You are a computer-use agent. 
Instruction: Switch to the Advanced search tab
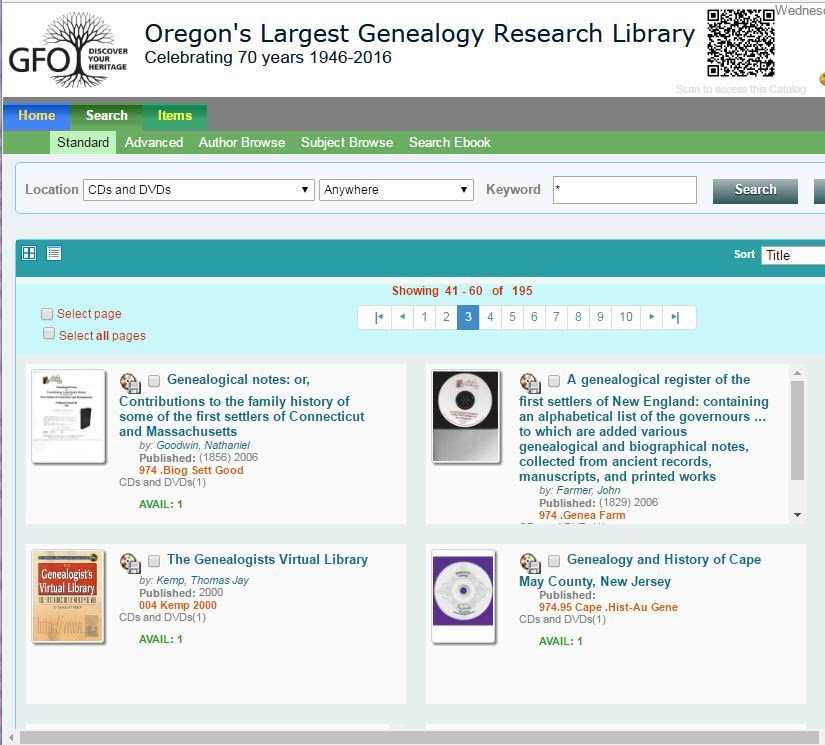[x=153, y=143]
